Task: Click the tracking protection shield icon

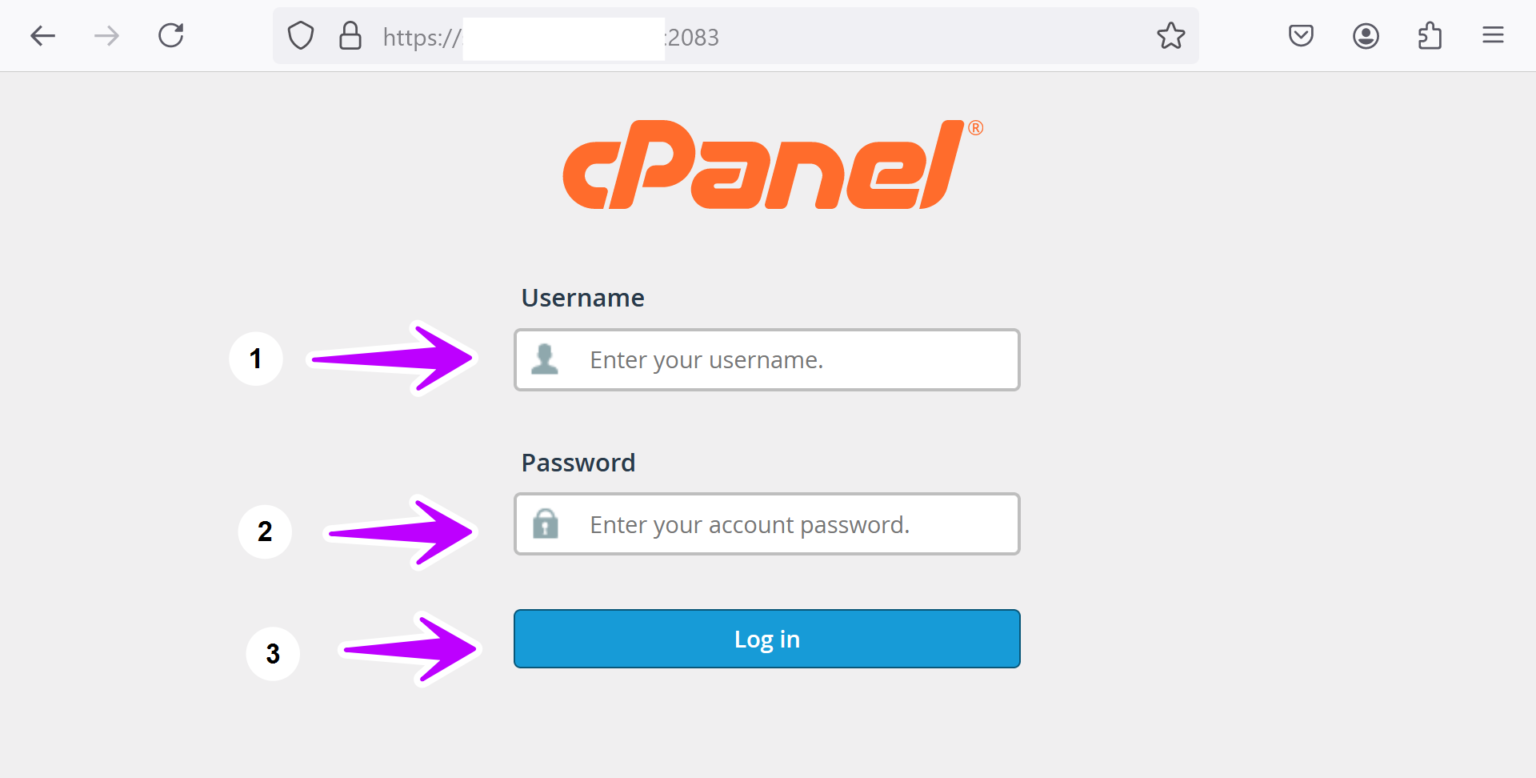Action: coord(300,35)
